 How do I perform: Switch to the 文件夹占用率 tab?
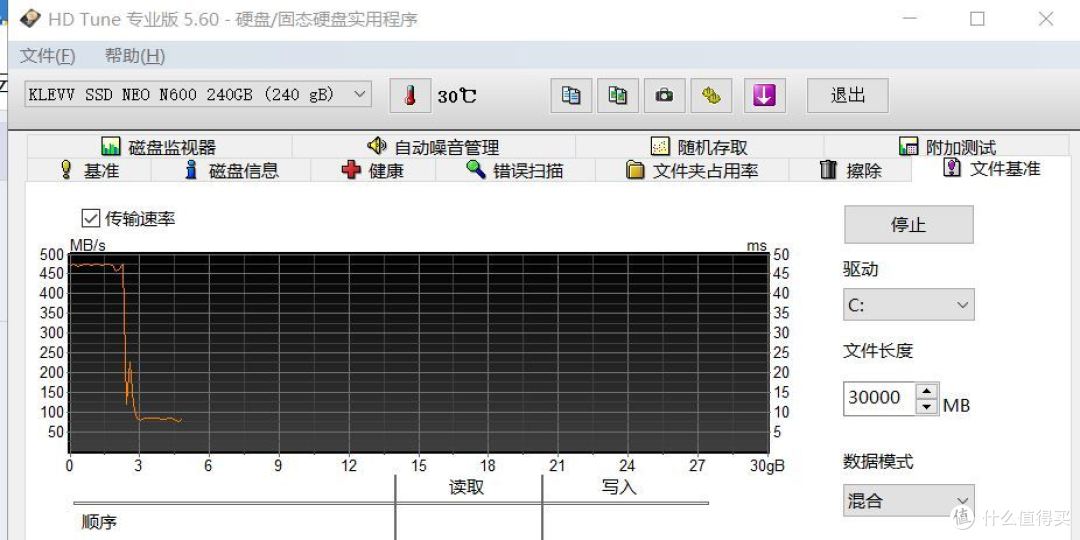click(x=692, y=170)
